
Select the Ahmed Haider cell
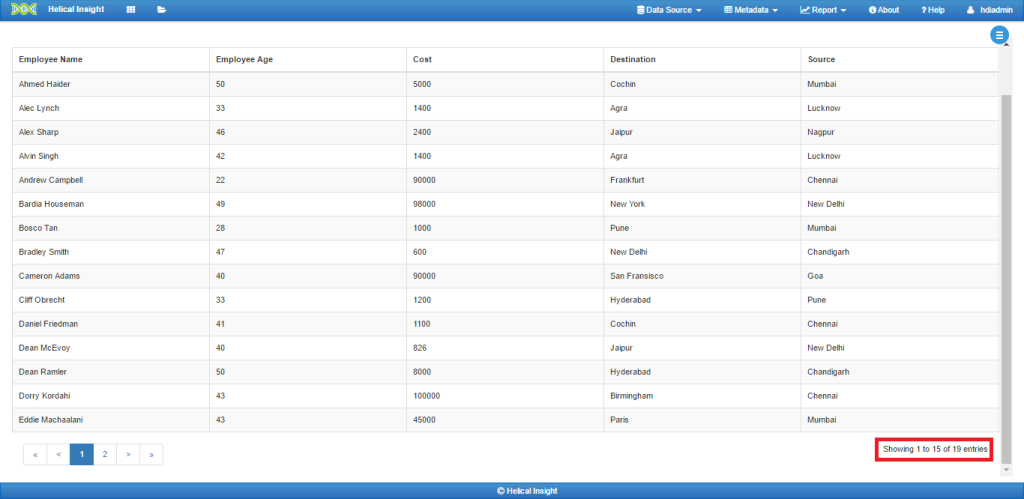click(x=111, y=84)
